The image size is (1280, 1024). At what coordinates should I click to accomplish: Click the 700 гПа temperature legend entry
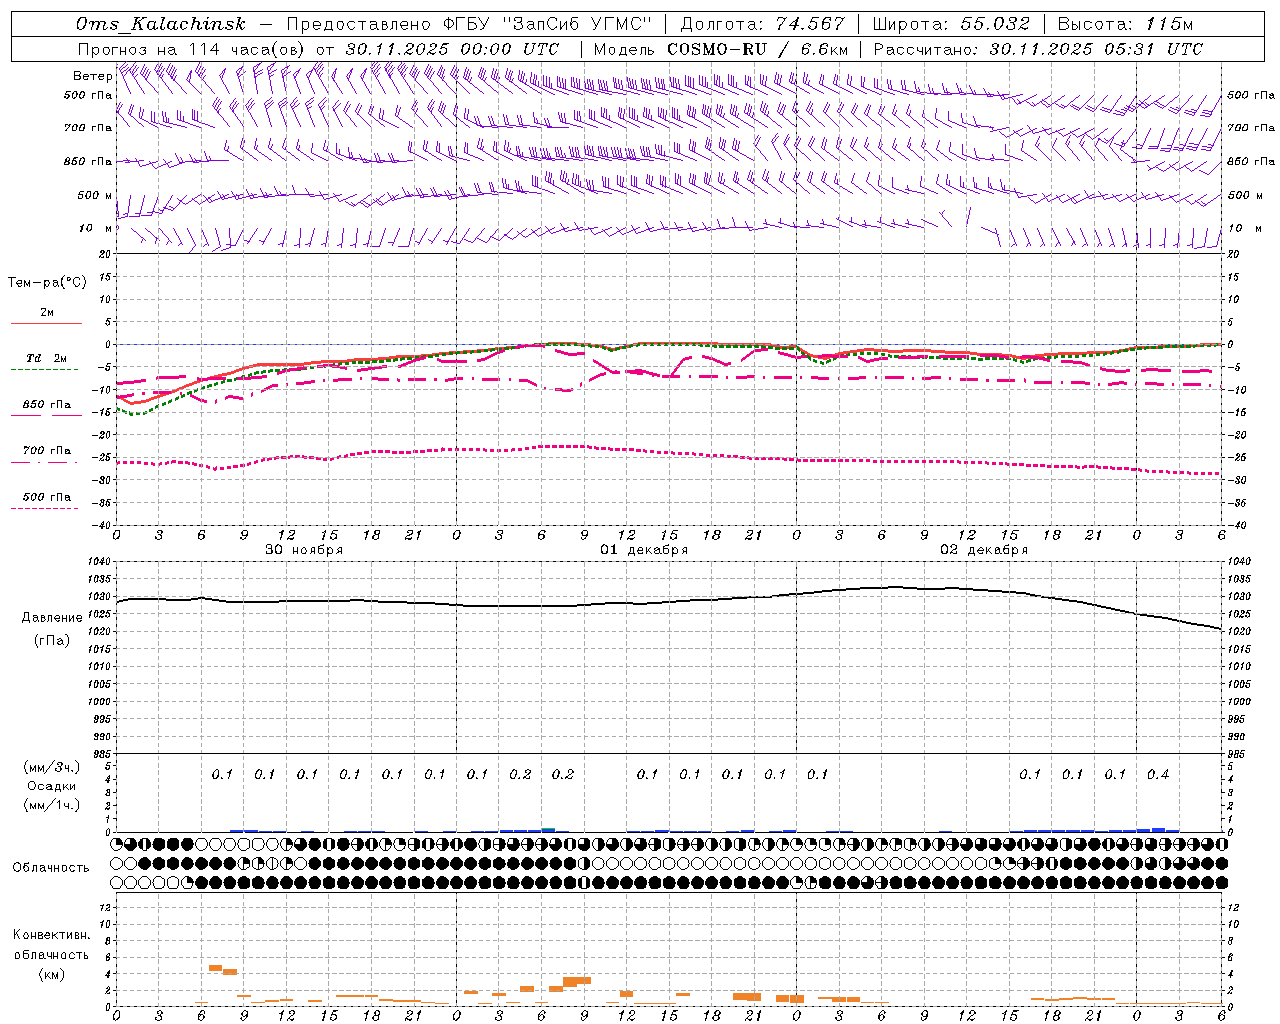tap(47, 451)
